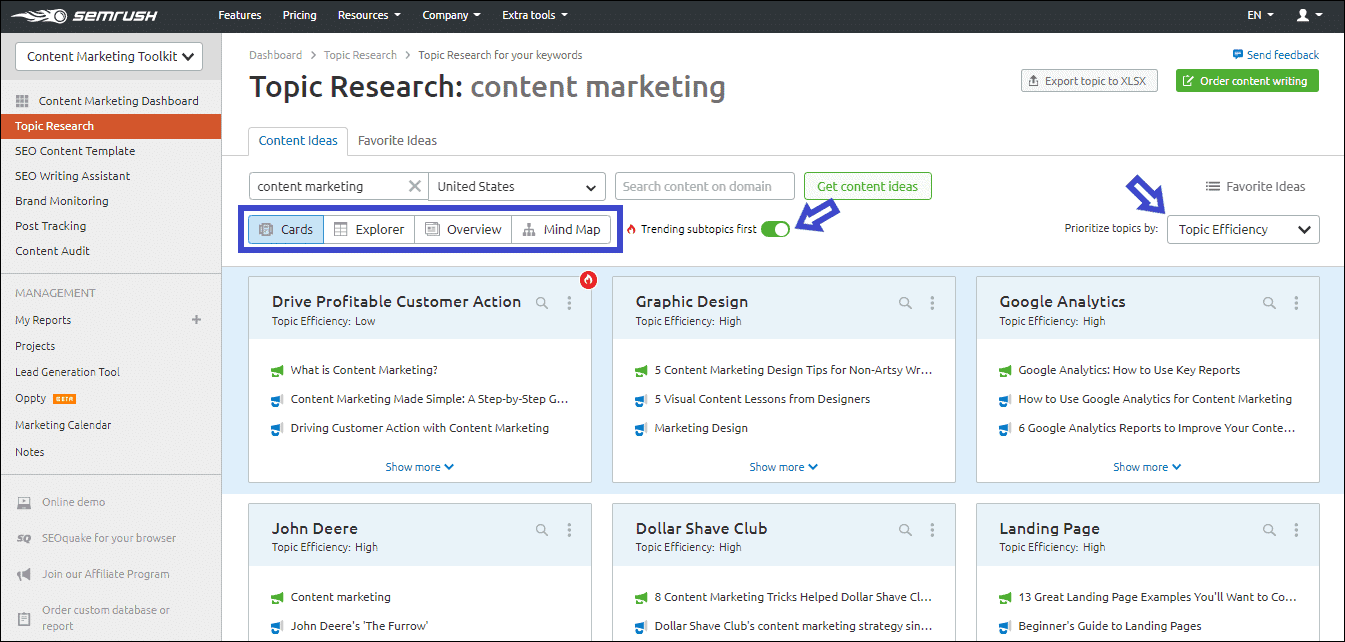Open the three-dot menu on Google Analytics card
The width and height of the screenshot is (1345, 642).
pos(1296,302)
